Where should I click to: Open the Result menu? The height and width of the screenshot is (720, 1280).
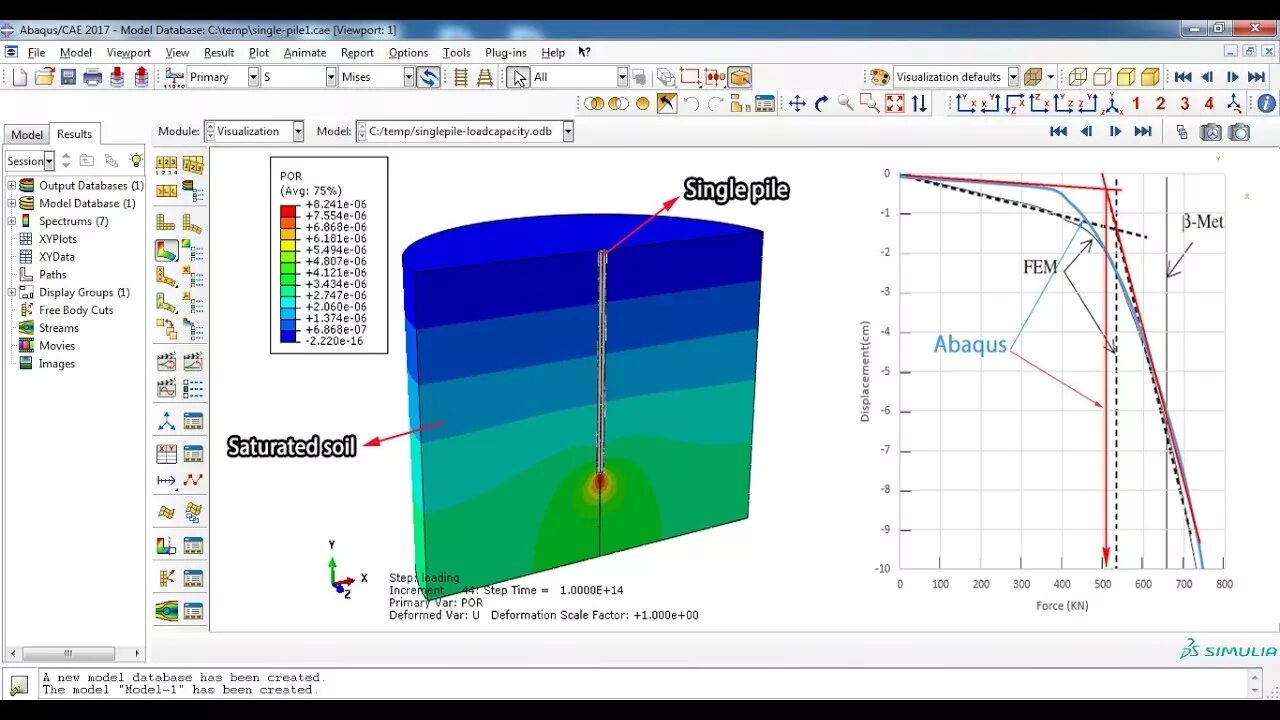pyautogui.click(x=219, y=53)
